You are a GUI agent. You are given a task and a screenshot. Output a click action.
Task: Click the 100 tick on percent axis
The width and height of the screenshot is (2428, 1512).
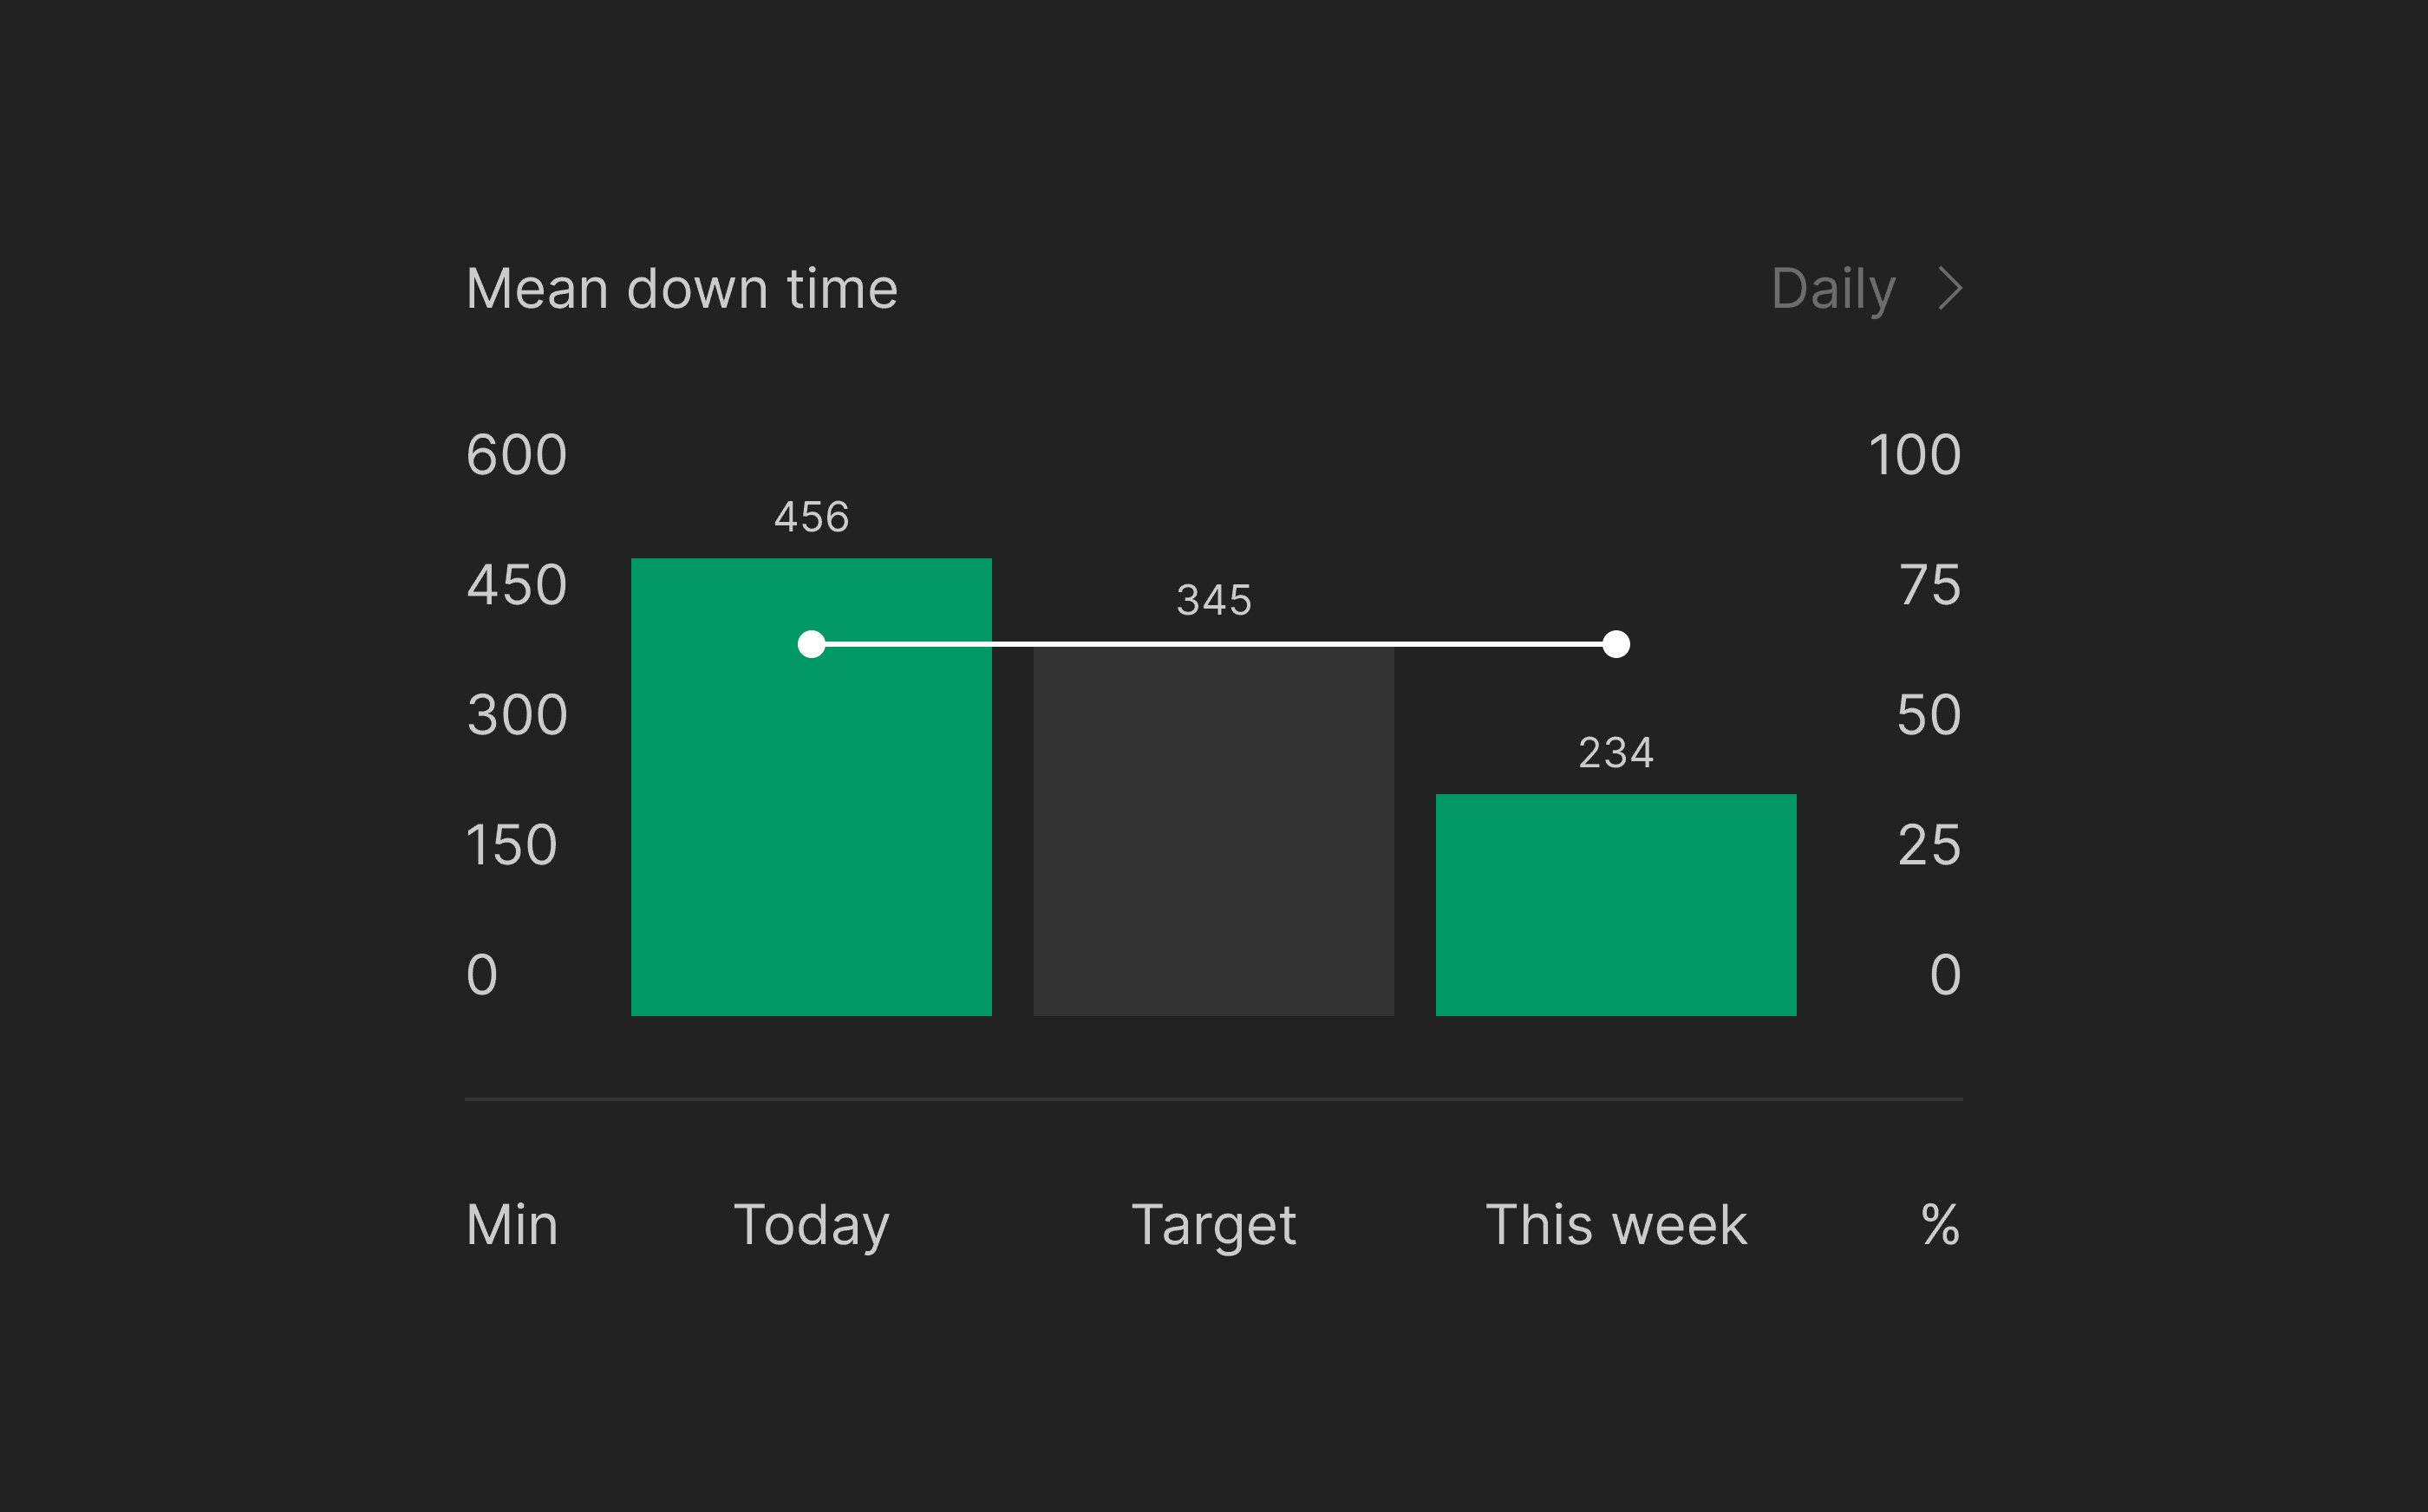[x=1914, y=455]
